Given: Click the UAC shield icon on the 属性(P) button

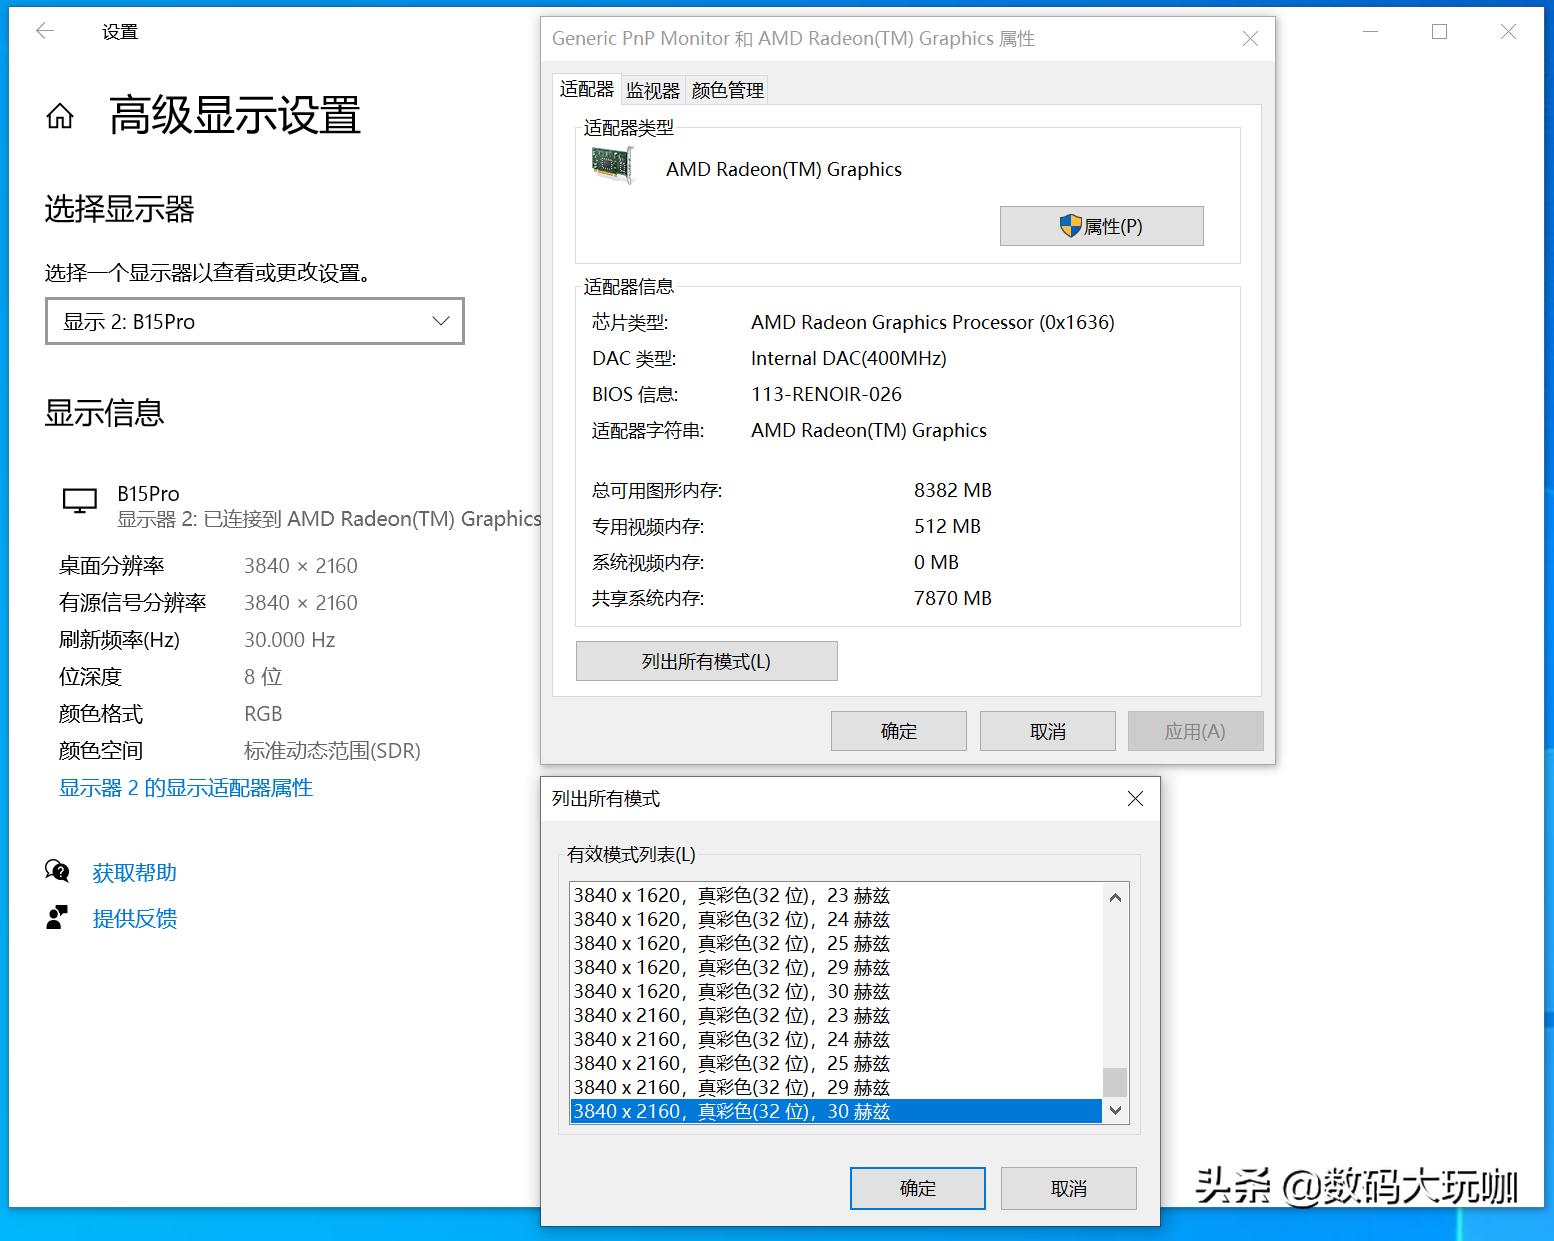Looking at the screenshot, I should click(x=1071, y=226).
